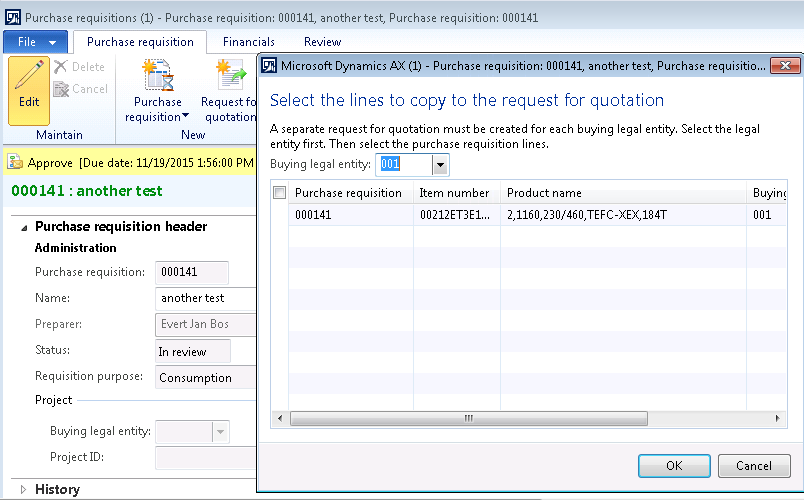Expand the History section
Viewport: 804px width, 500px height.
22,490
